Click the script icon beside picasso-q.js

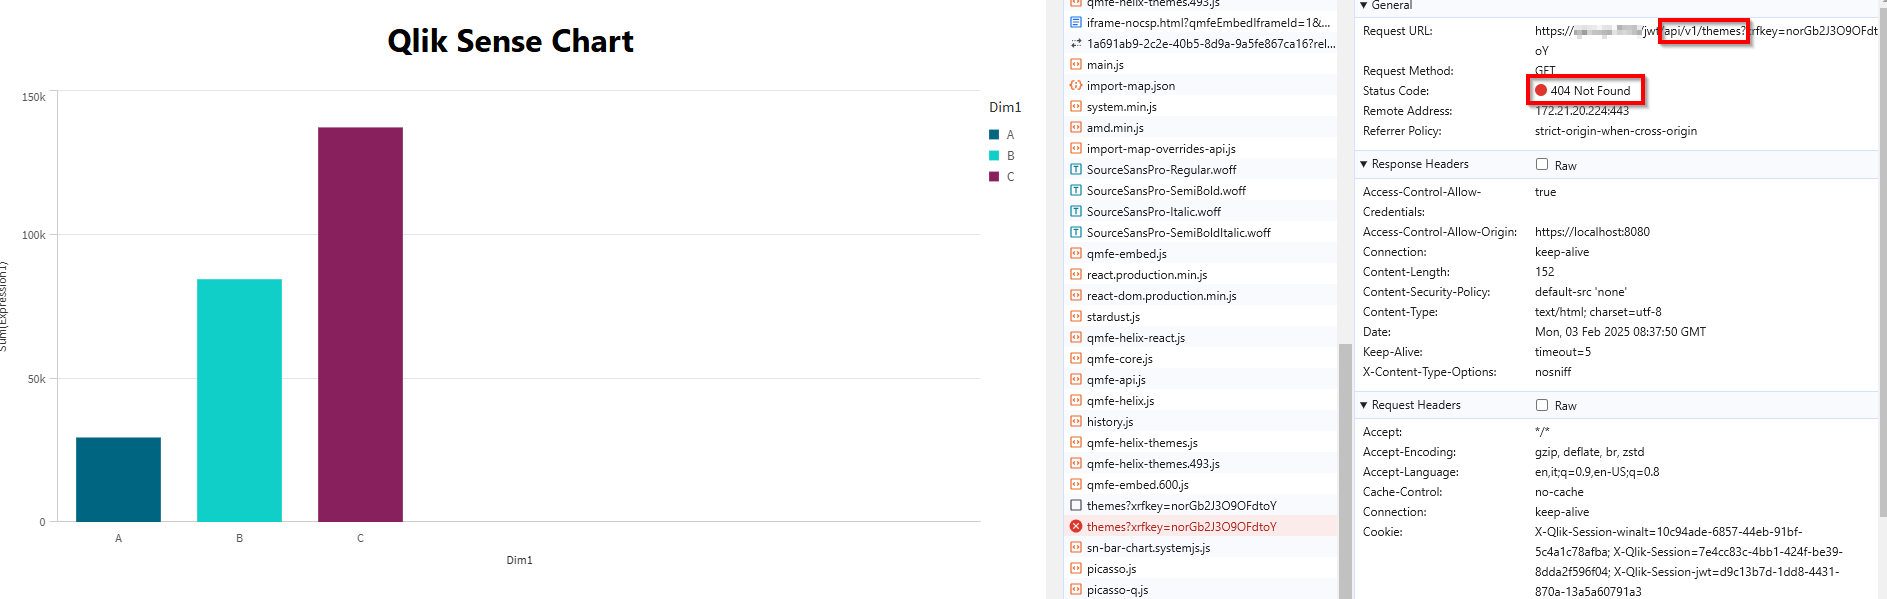coord(1076,589)
